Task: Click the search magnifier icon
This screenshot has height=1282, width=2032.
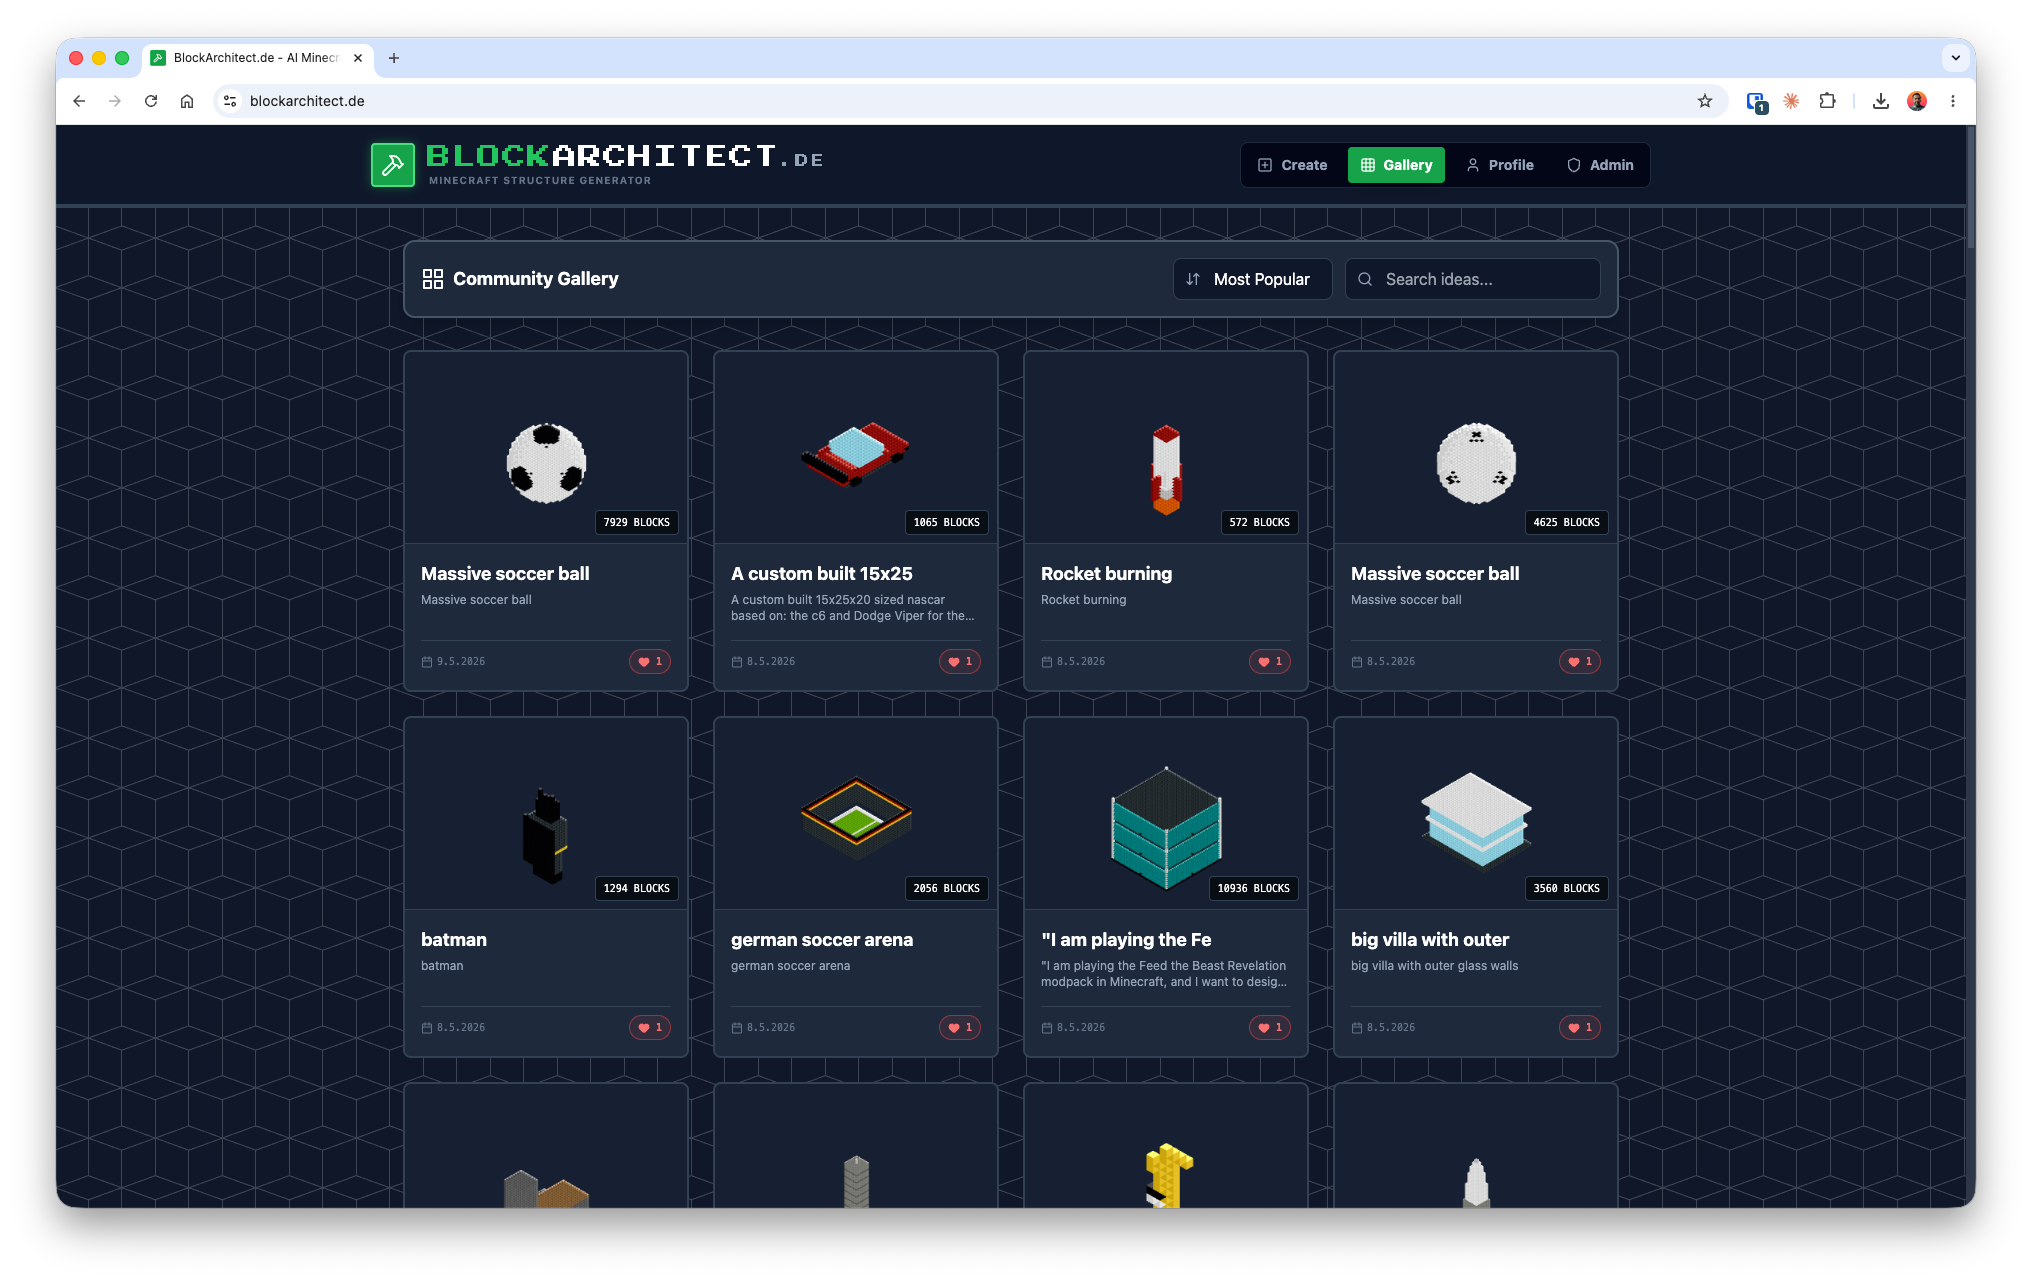Action: pyautogui.click(x=1365, y=279)
